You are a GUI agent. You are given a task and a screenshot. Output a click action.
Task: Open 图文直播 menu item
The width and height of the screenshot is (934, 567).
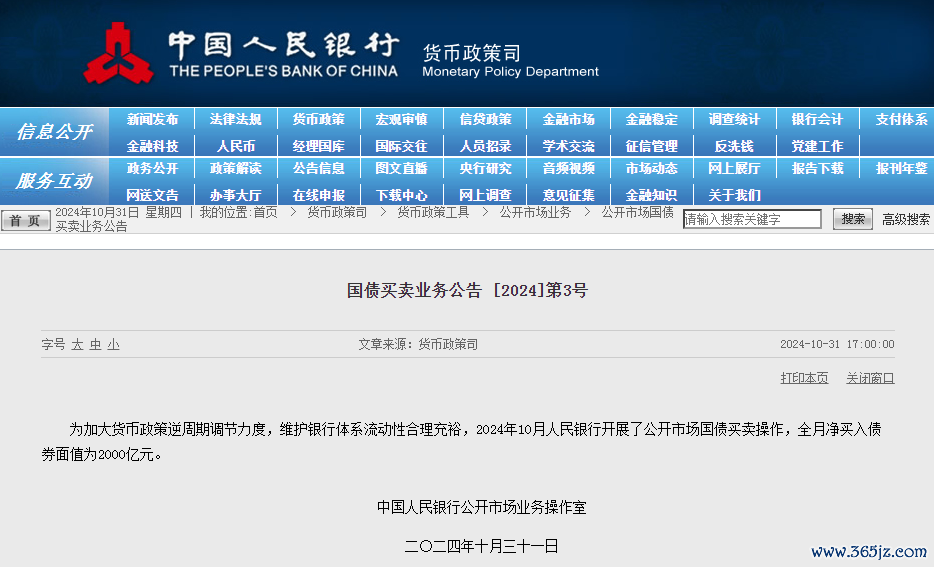401,169
